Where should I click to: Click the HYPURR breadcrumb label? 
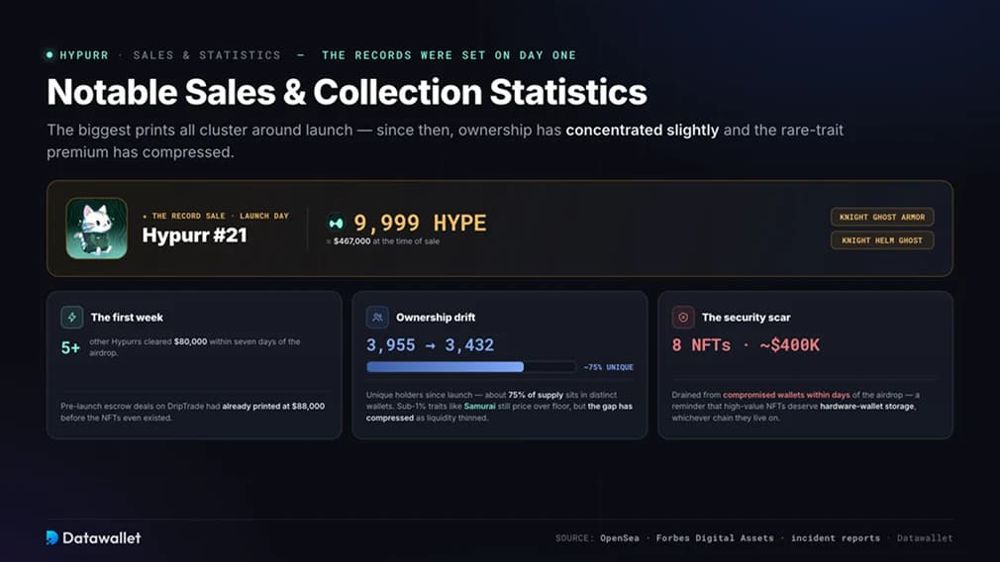pyautogui.click(x=84, y=55)
